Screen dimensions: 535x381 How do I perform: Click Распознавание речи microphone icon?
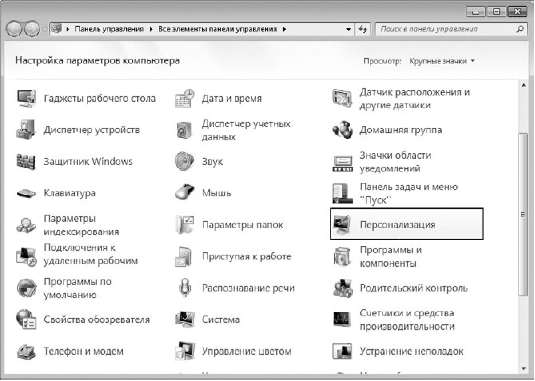(185, 287)
